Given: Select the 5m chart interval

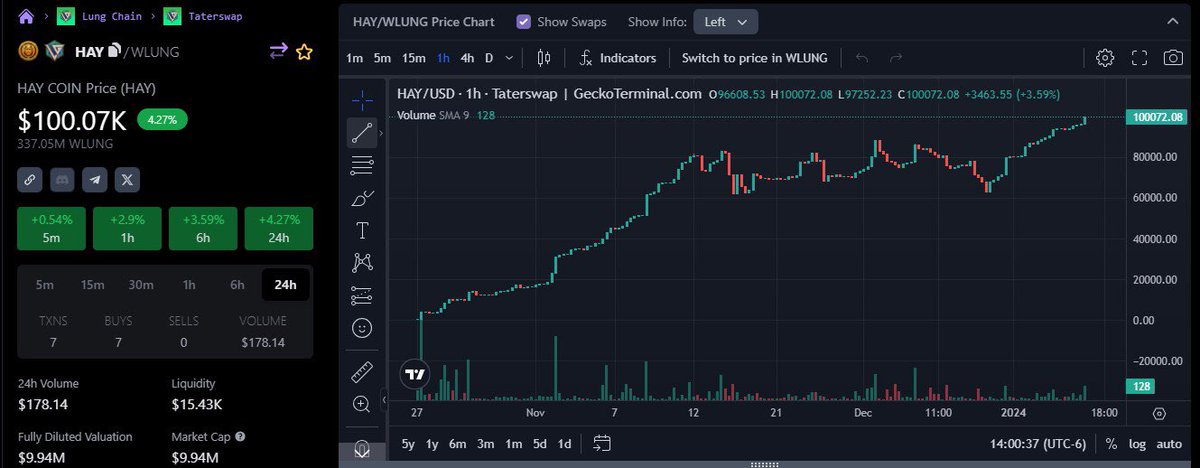Looking at the screenshot, I should tap(383, 58).
